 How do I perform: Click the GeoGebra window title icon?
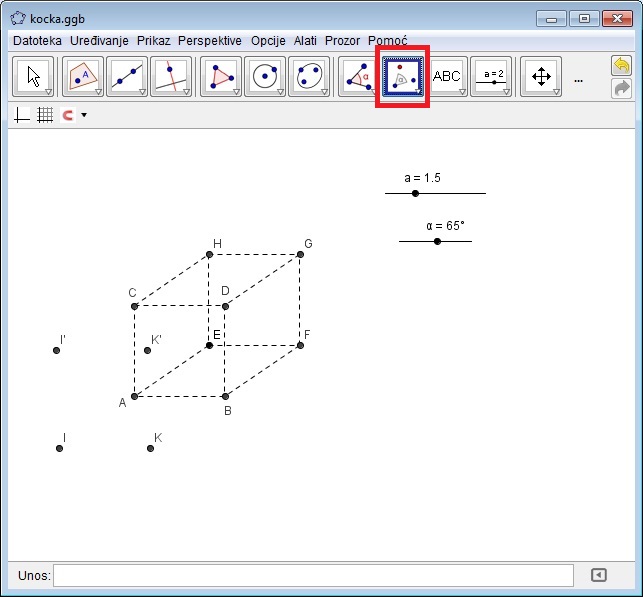18,19
